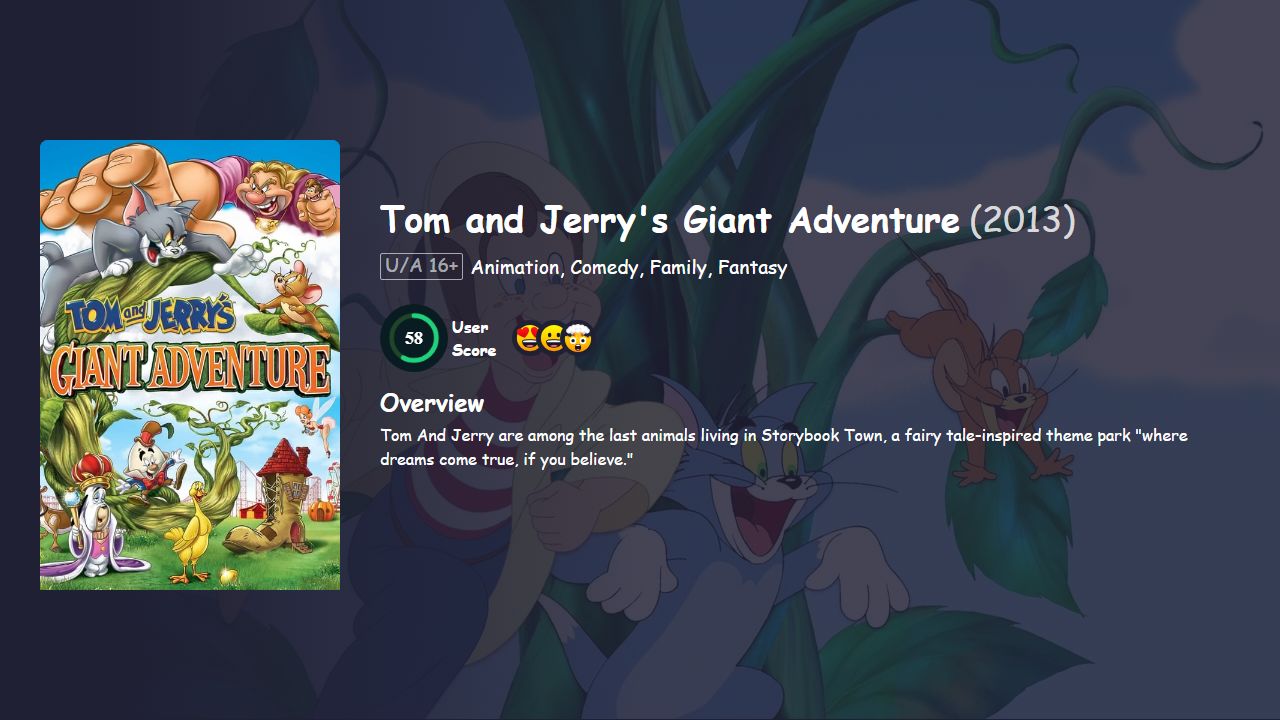Select the mind-blown emoji reaction
Image resolution: width=1280 pixels, height=720 pixels.
click(578, 338)
